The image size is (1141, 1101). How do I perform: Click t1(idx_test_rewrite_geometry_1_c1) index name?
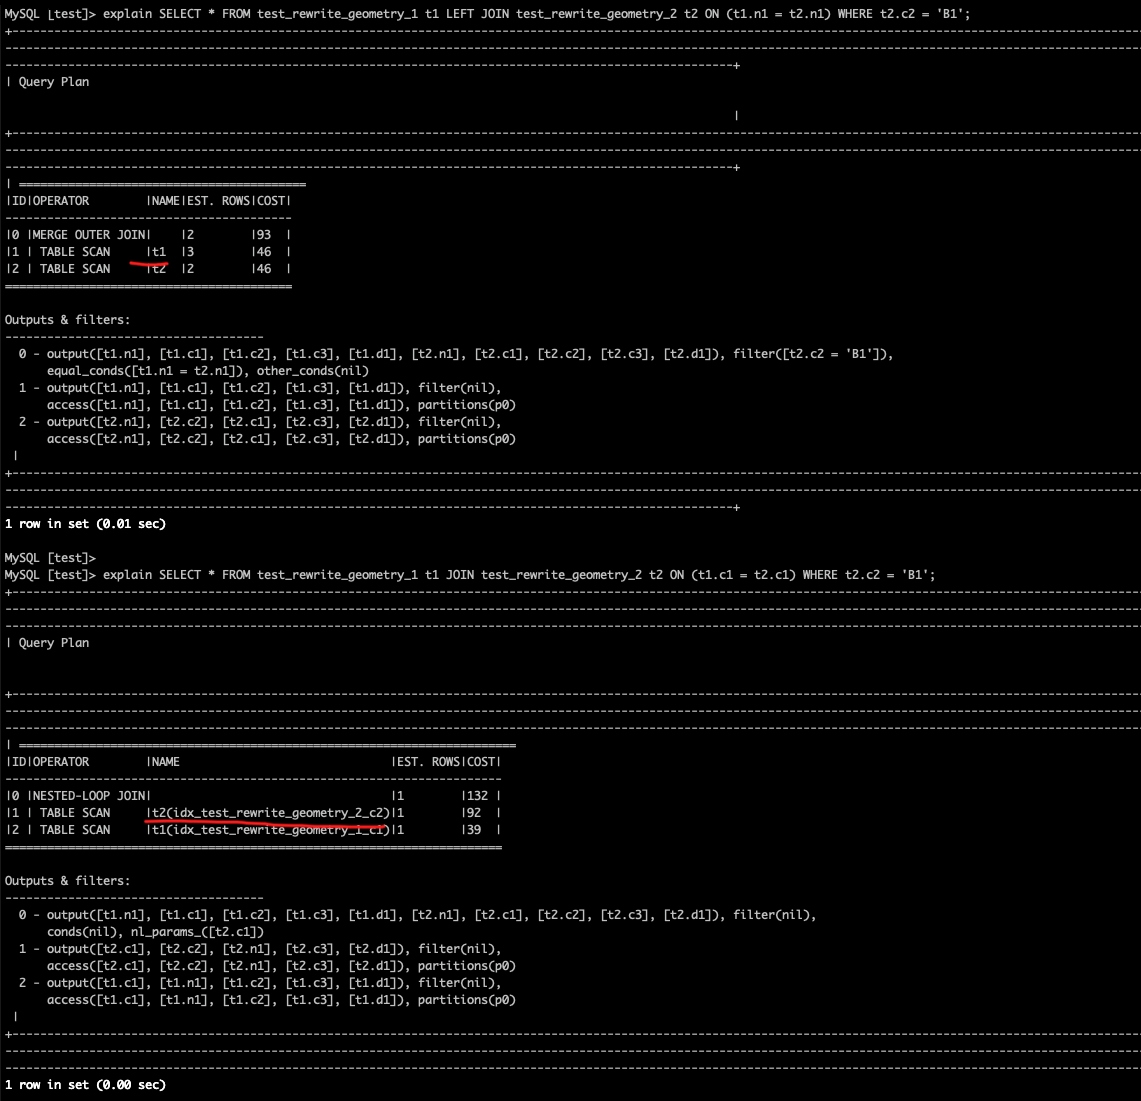[270, 830]
